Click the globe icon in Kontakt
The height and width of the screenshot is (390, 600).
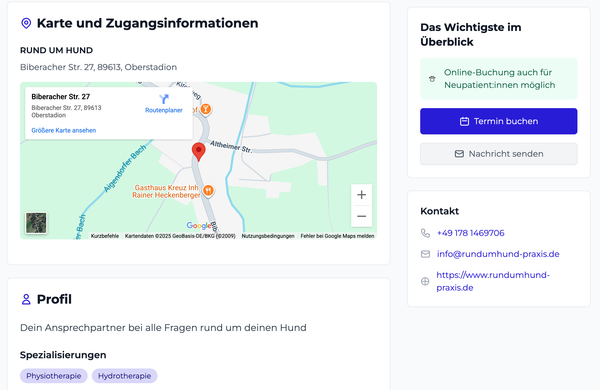tap(425, 281)
